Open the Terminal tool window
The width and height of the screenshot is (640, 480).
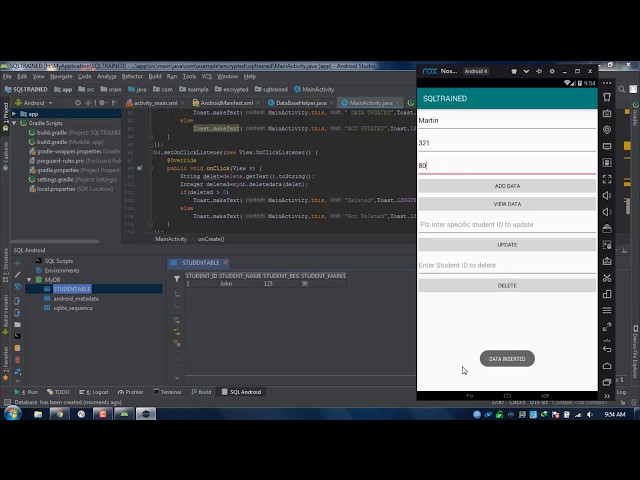167,392
